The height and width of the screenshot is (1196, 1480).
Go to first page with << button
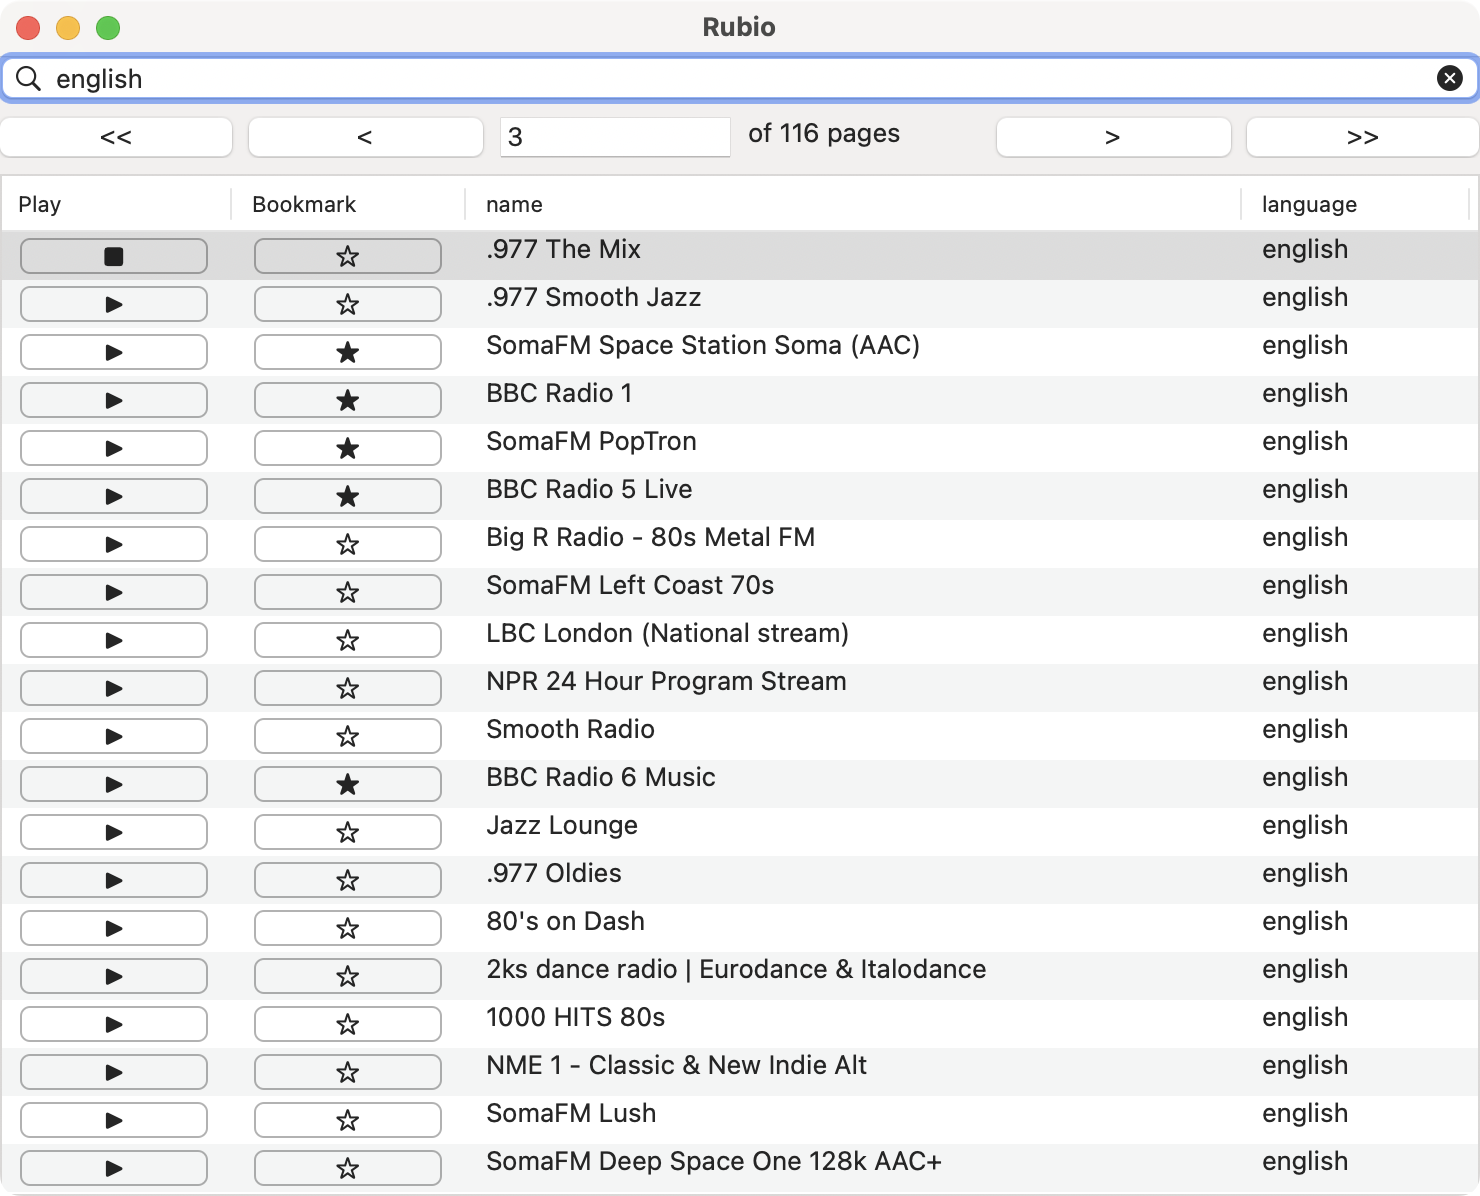pyautogui.click(x=116, y=137)
